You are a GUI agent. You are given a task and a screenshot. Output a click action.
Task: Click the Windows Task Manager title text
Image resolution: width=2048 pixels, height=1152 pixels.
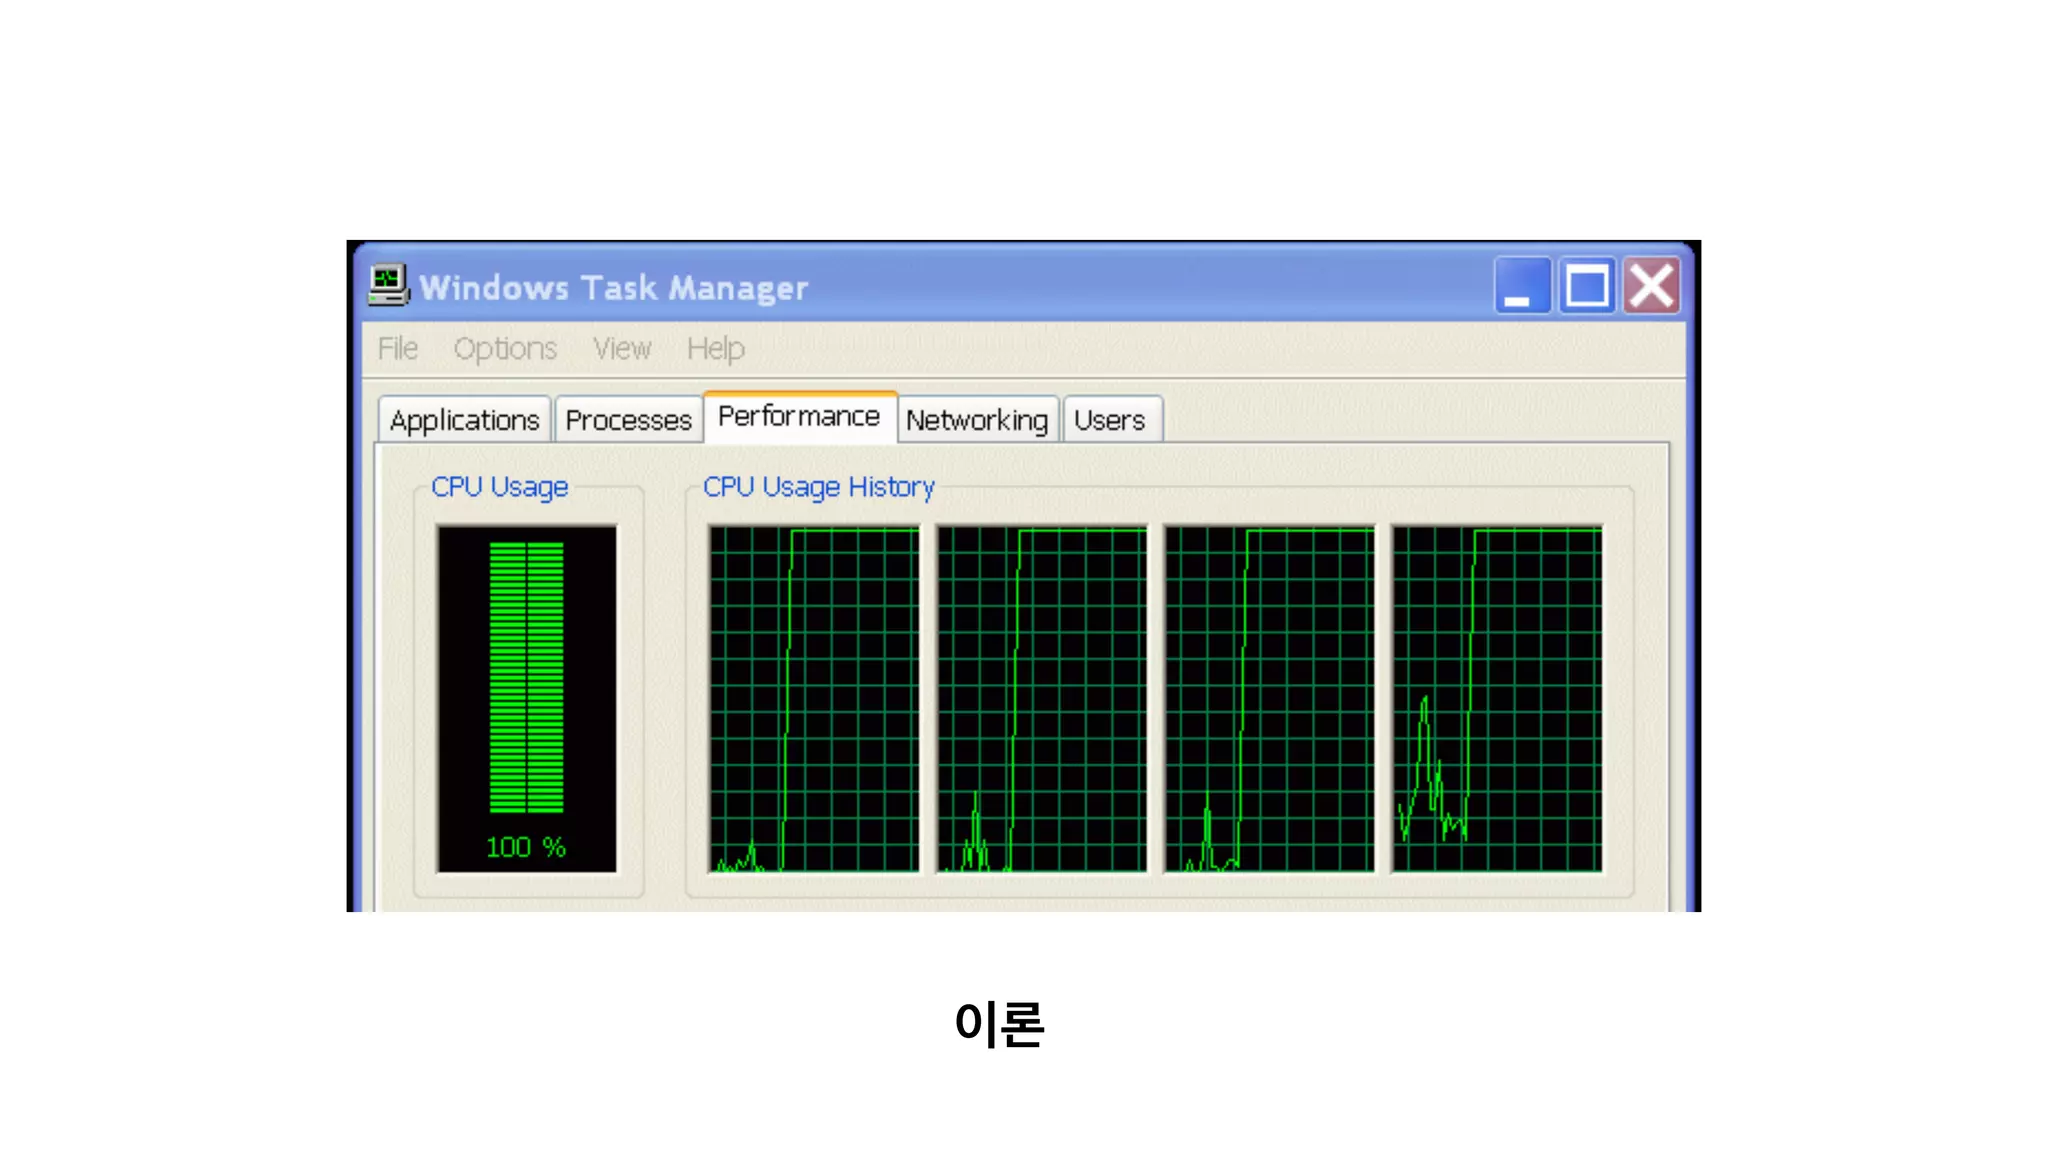(x=613, y=288)
